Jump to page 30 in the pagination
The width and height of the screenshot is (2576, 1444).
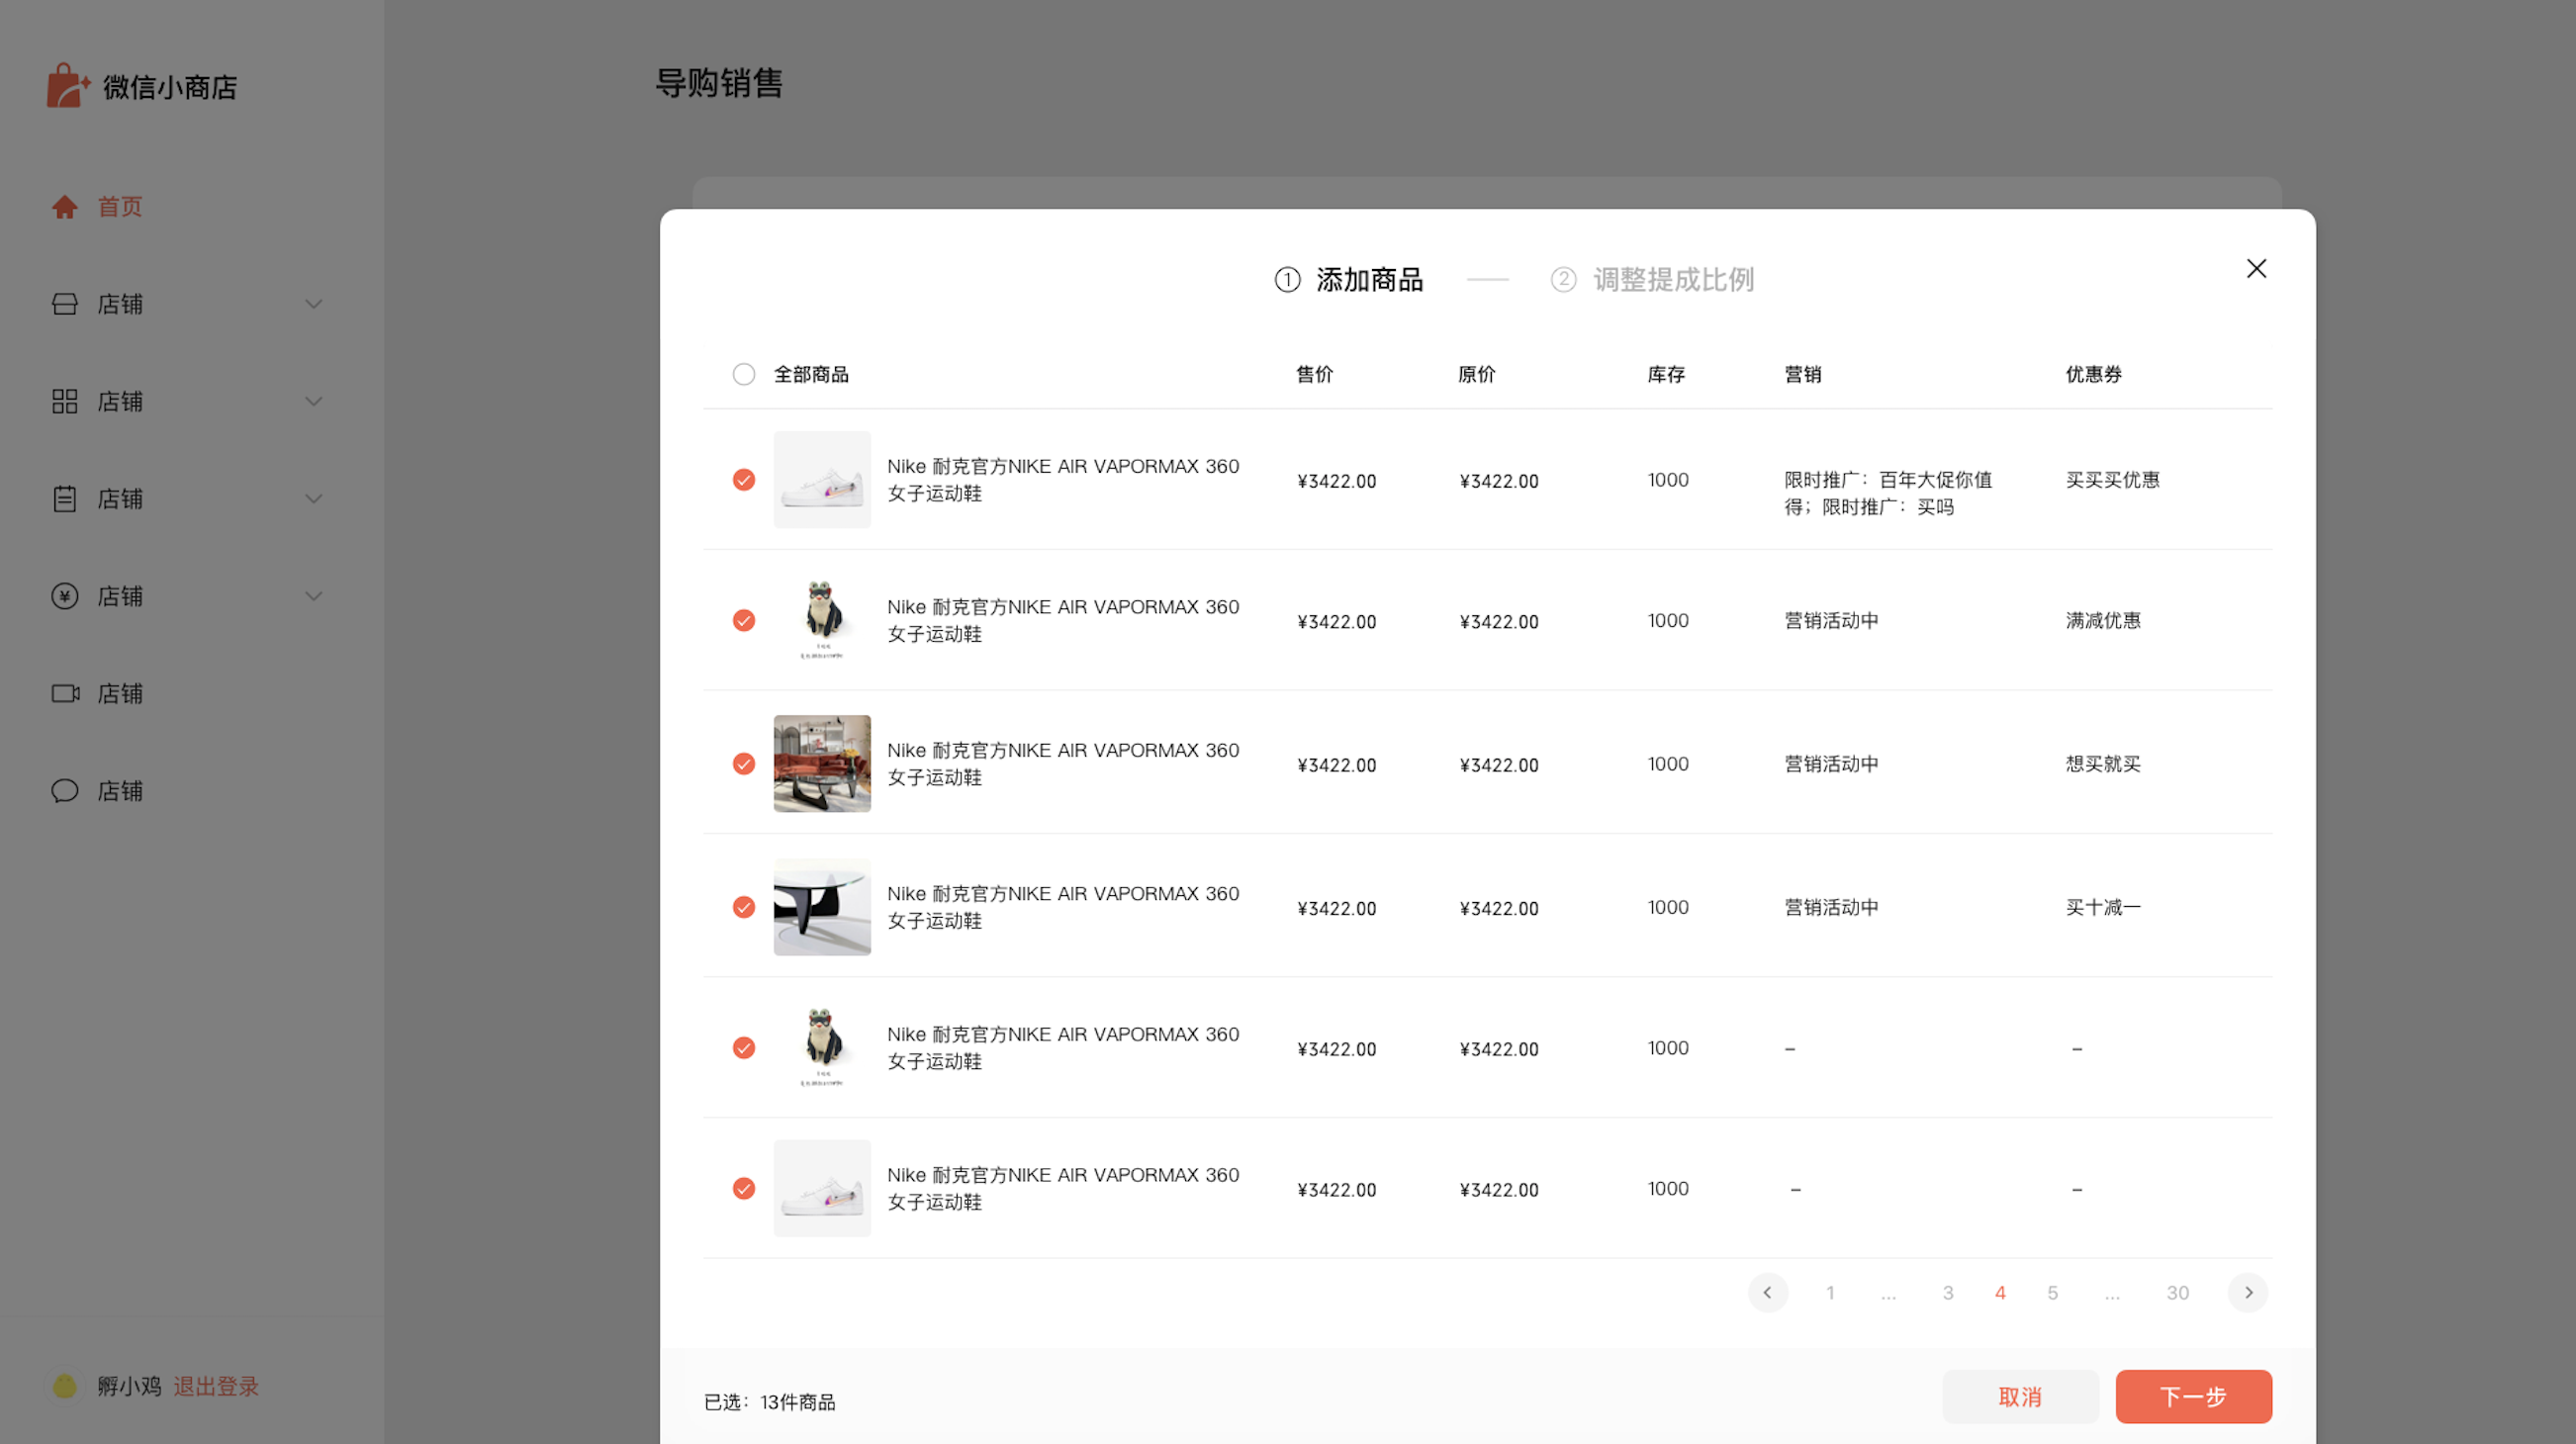2177,1292
